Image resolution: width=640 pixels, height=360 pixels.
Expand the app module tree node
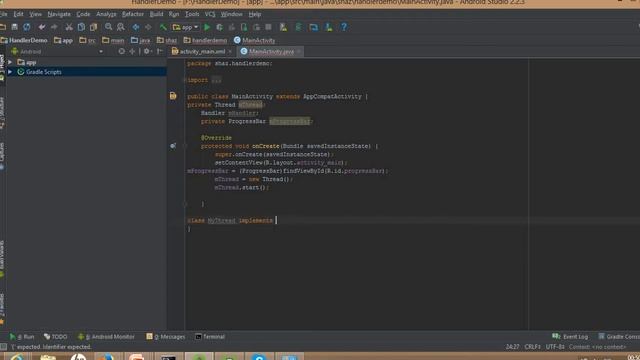click(10, 62)
